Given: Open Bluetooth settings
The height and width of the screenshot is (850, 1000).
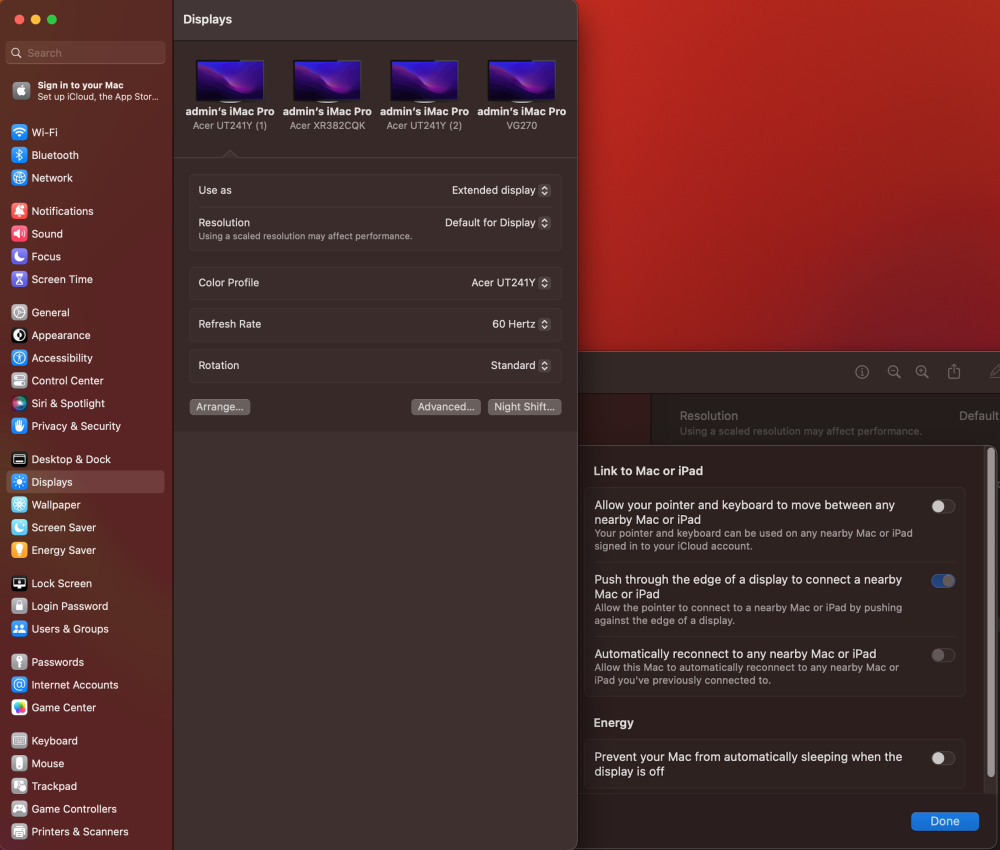Looking at the screenshot, I should tap(85, 155).
